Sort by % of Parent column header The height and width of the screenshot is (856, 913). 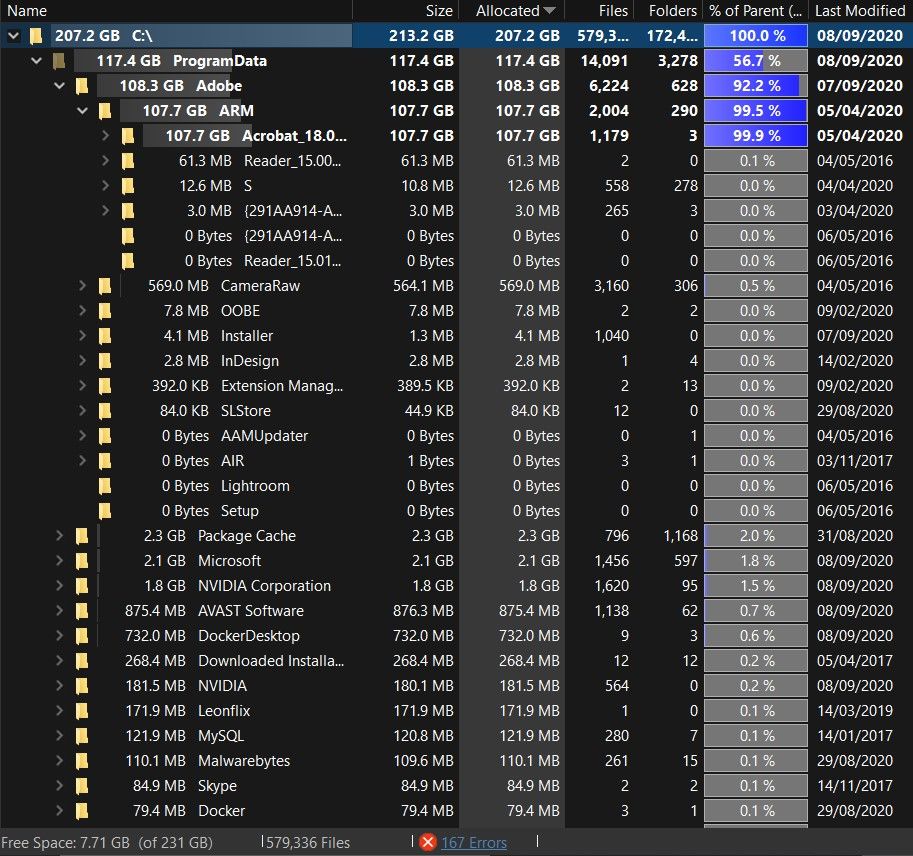(756, 10)
